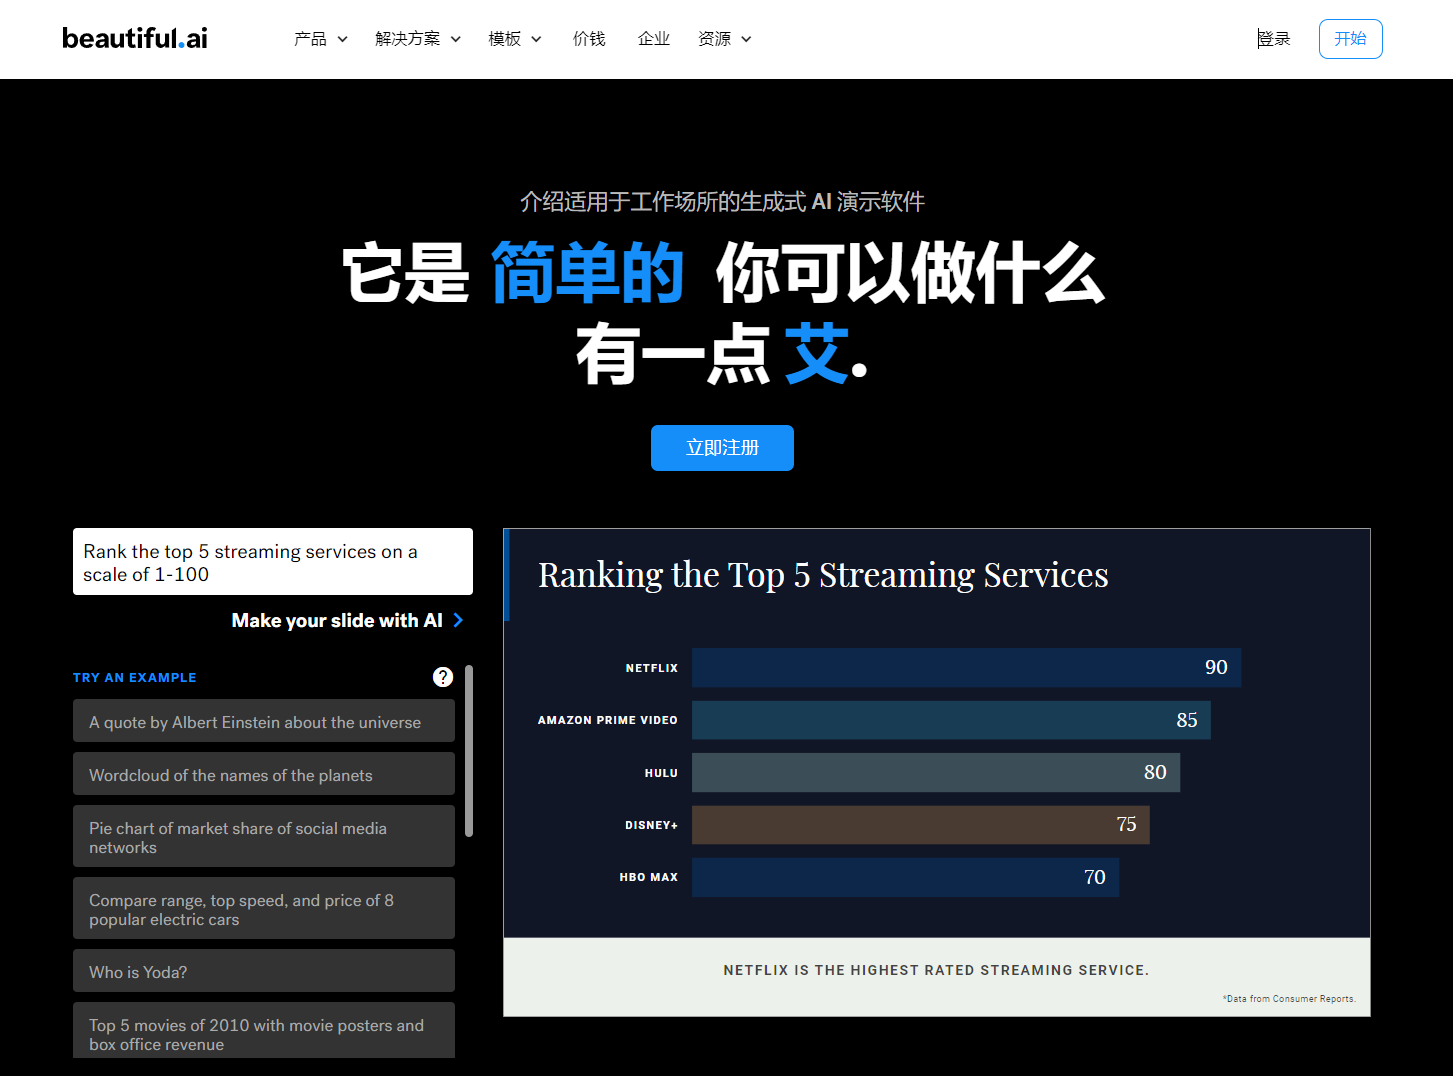The height and width of the screenshot is (1076, 1453).
Task: Click the arrow next to Make your slide with AI
Action: 458,620
